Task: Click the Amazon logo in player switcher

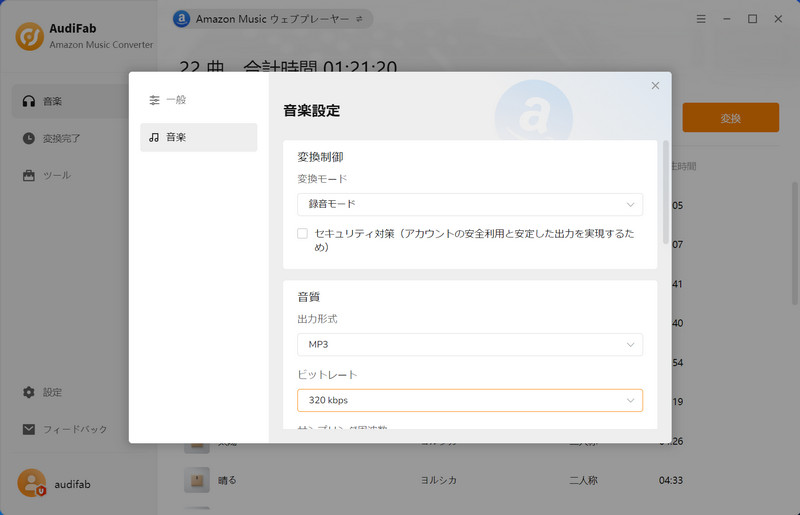Action: (x=182, y=19)
